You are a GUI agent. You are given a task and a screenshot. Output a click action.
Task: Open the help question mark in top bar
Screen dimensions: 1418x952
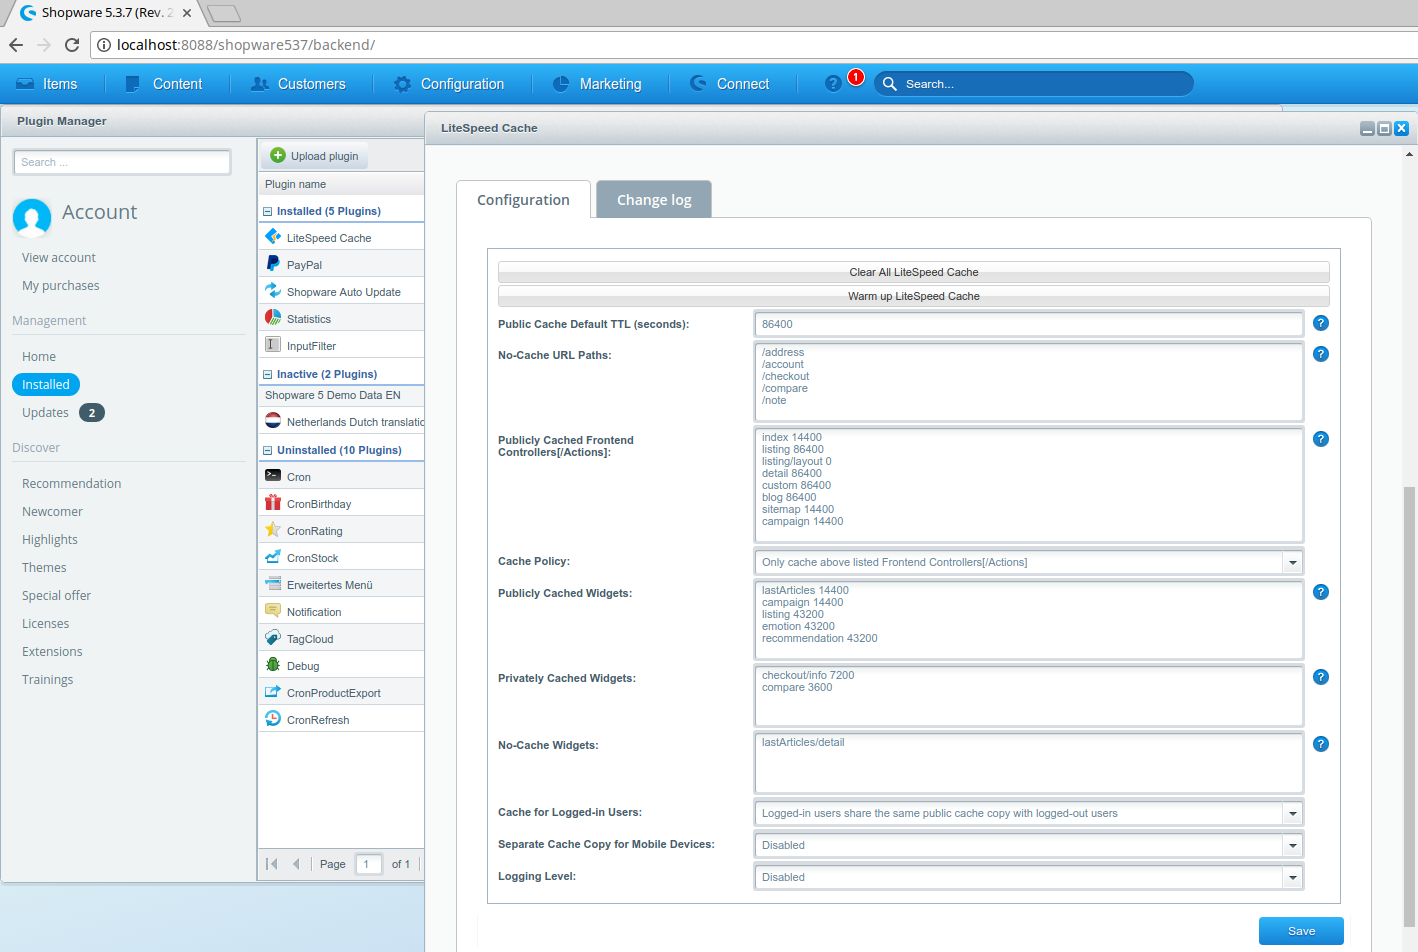[x=833, y=84]
